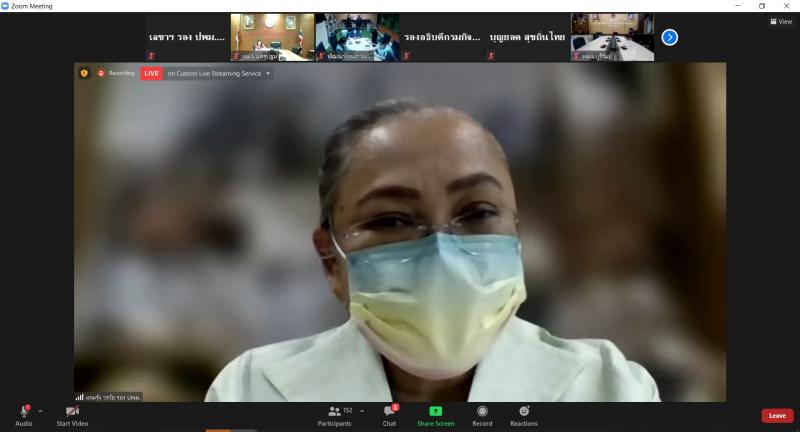800x432 pixels.
Task: Select participant tile รองอธิบดีกรมกิจ...
Action: 442,37
